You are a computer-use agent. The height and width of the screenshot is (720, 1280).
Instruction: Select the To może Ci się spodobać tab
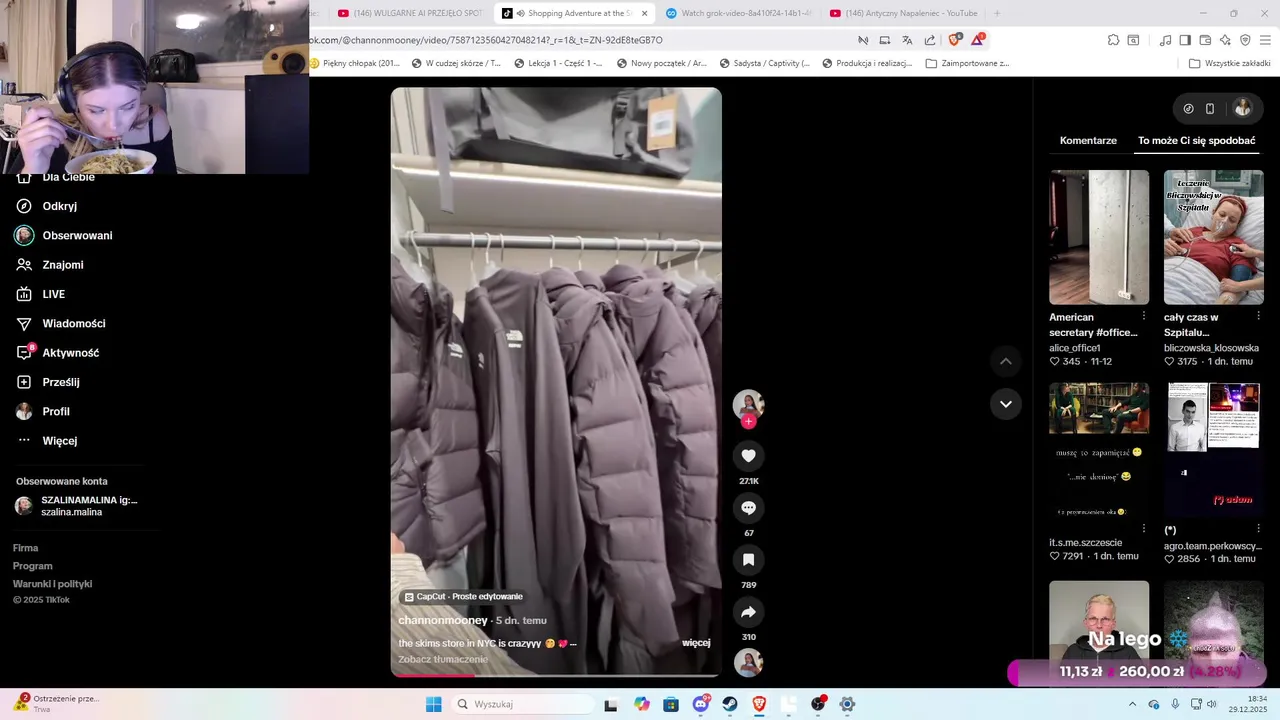coord(1196,141)
